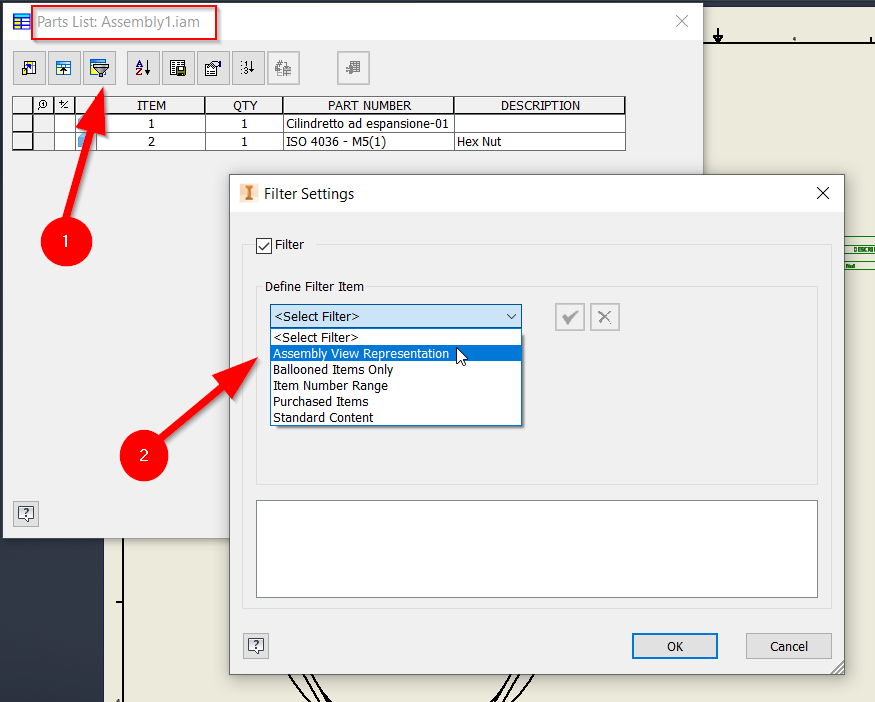
Task: Click the DESCRIPTION column header
Action: (539, 105)
